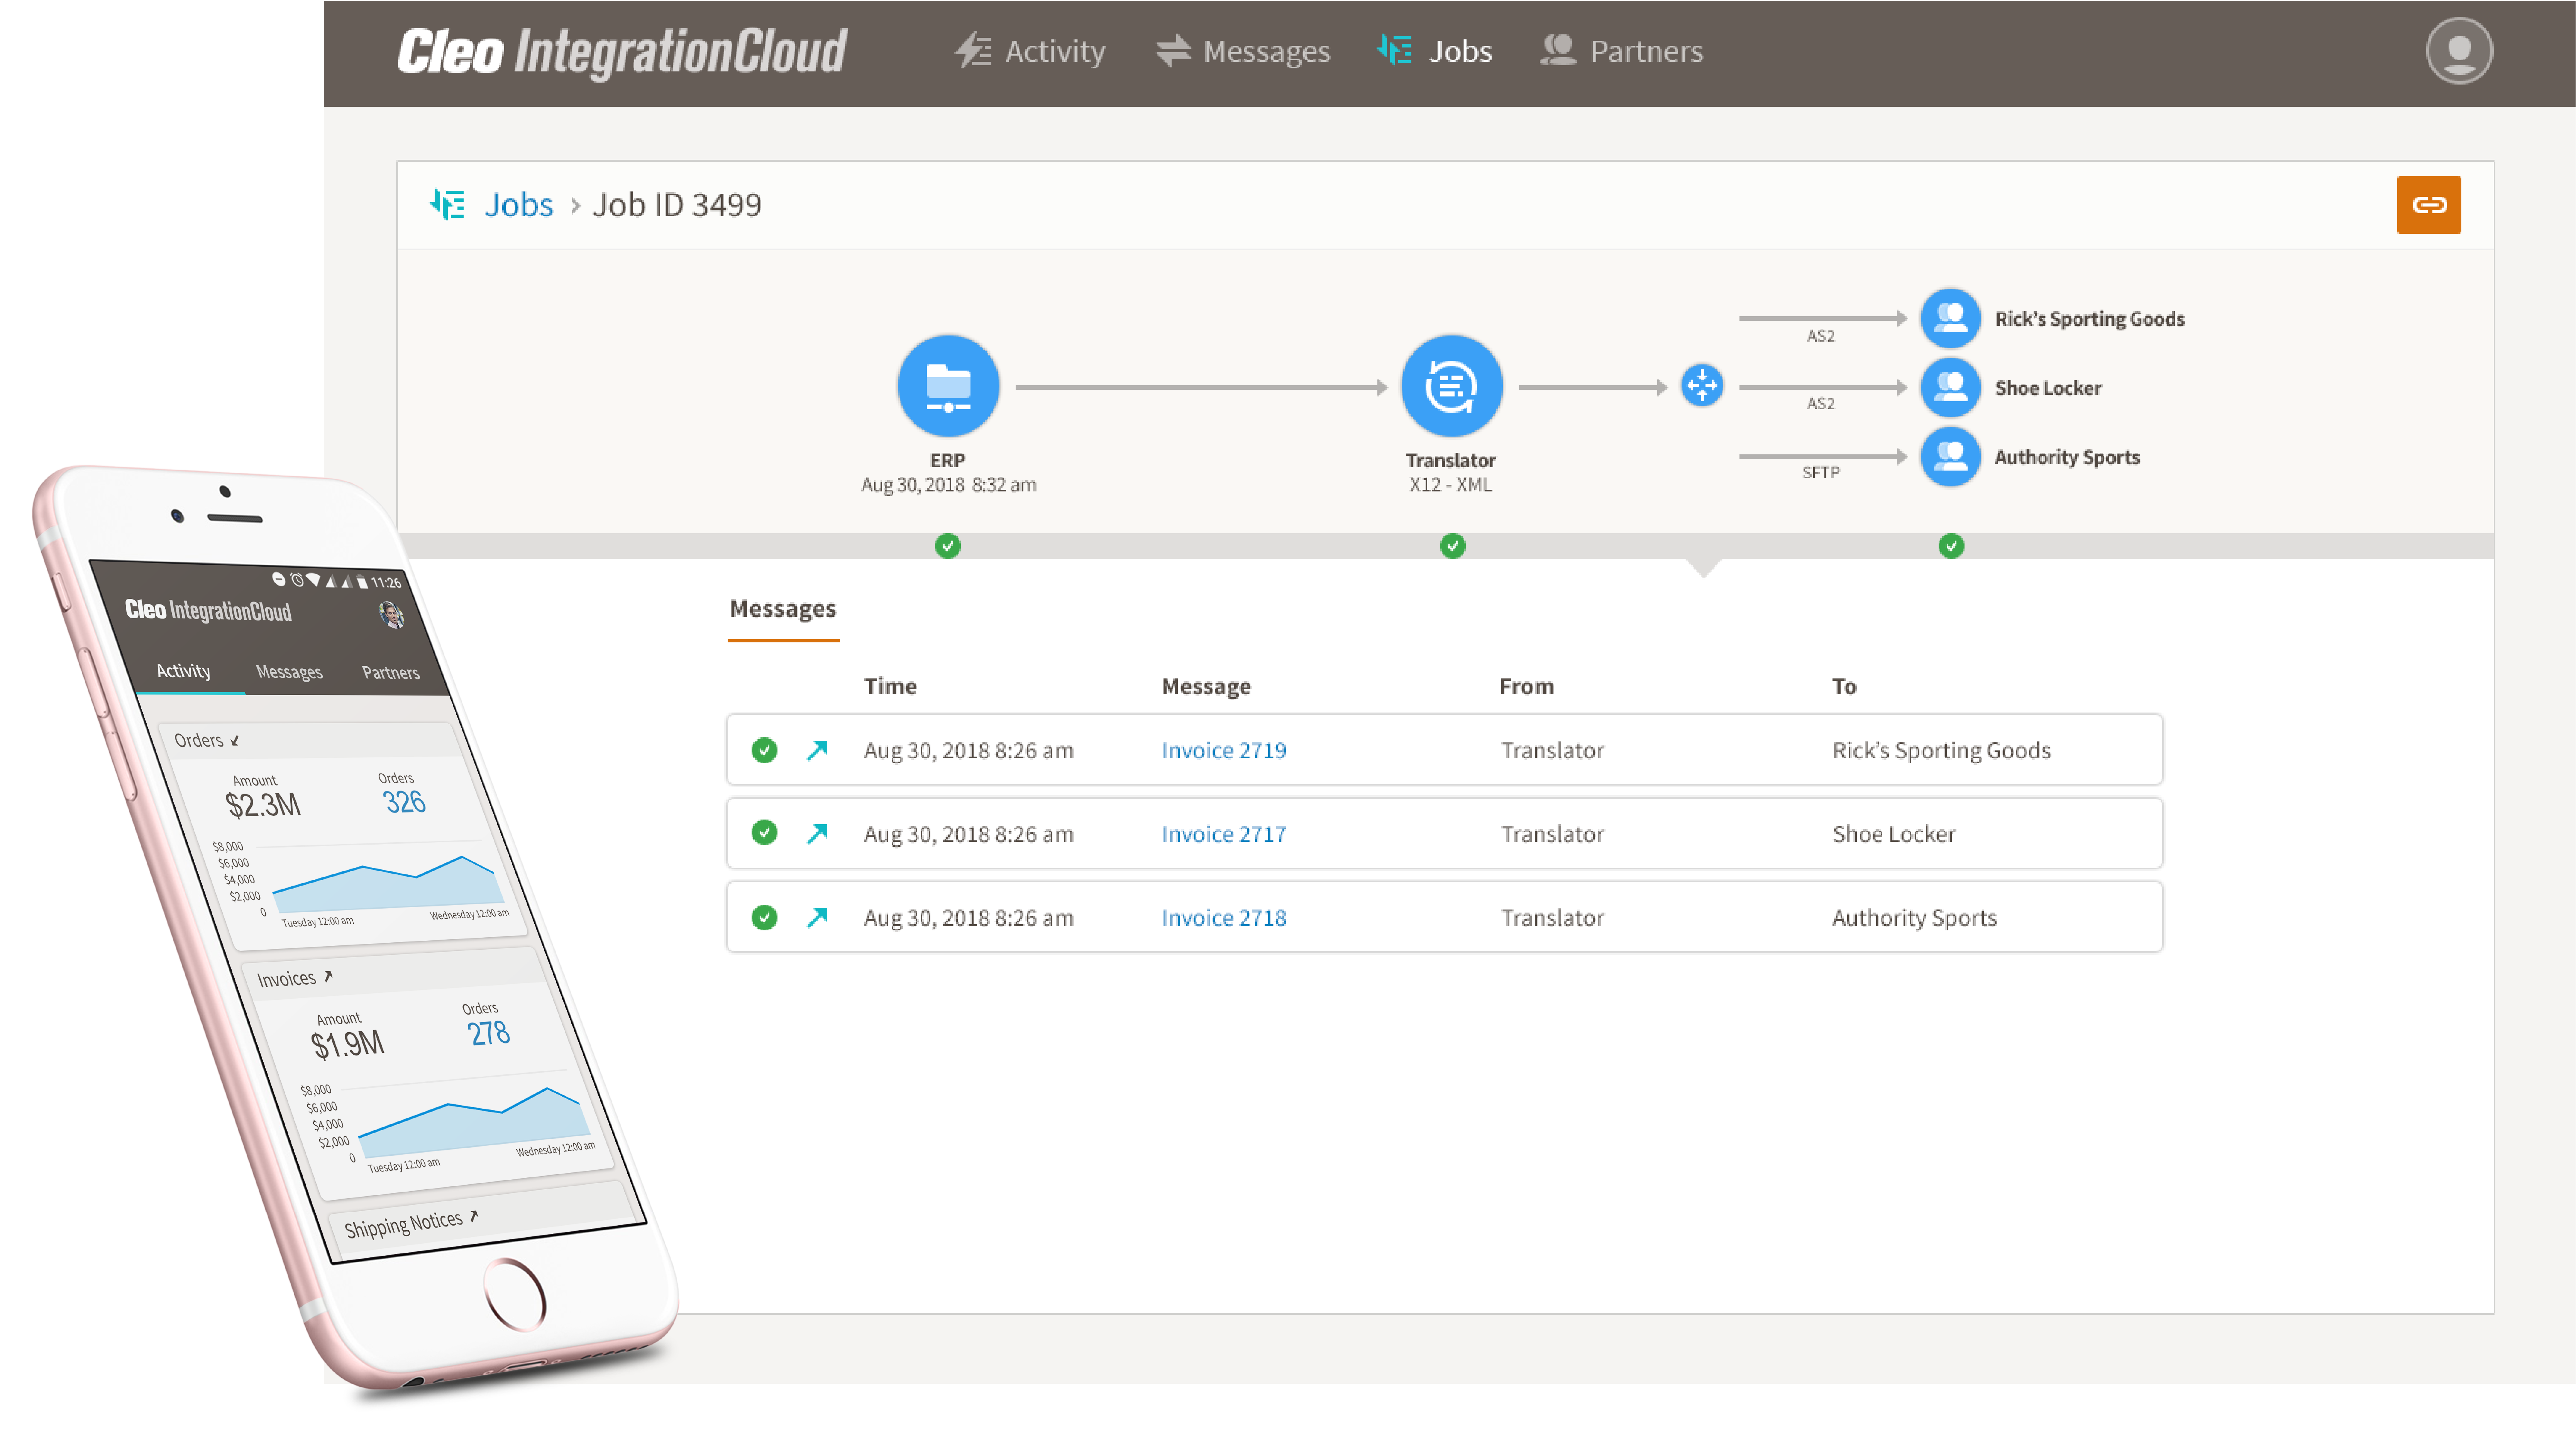Click the Jobs breadcrumb link

click(x=518, y=205)
